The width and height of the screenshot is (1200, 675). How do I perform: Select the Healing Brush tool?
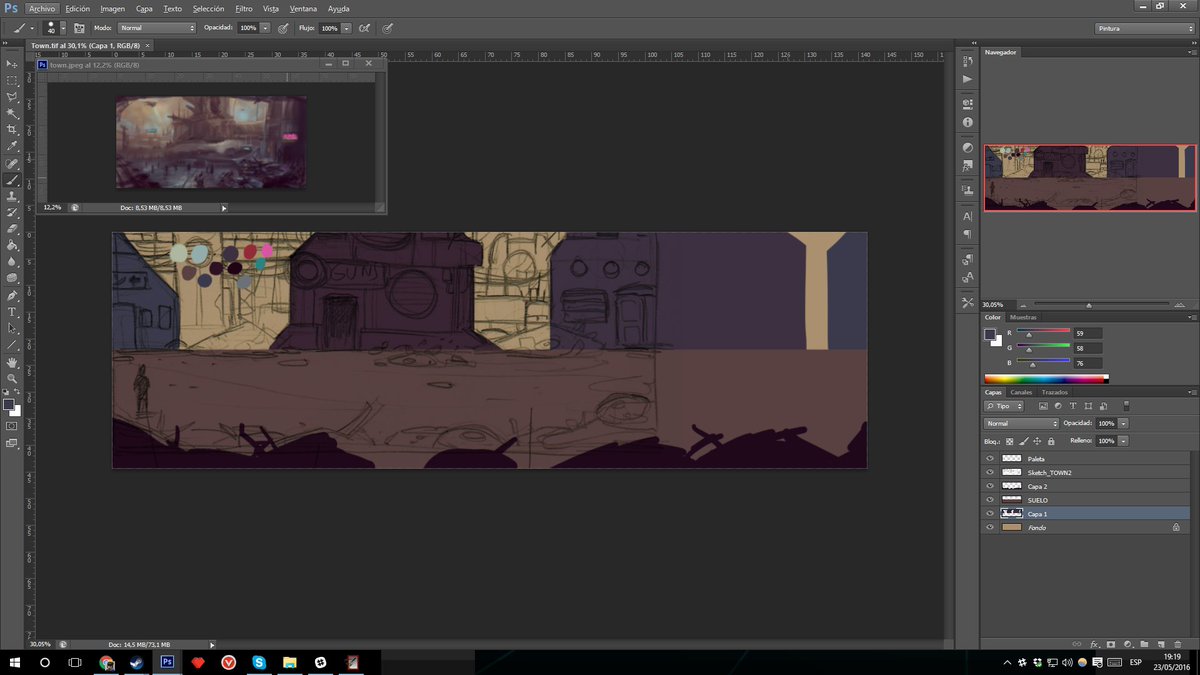point(12,163)
